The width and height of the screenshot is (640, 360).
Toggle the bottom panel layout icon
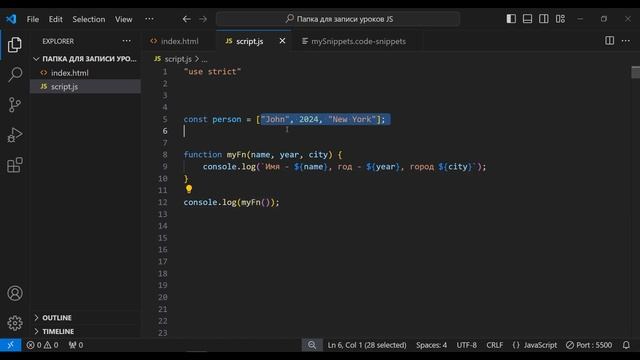pyautogui.click(x=527, y=19)
